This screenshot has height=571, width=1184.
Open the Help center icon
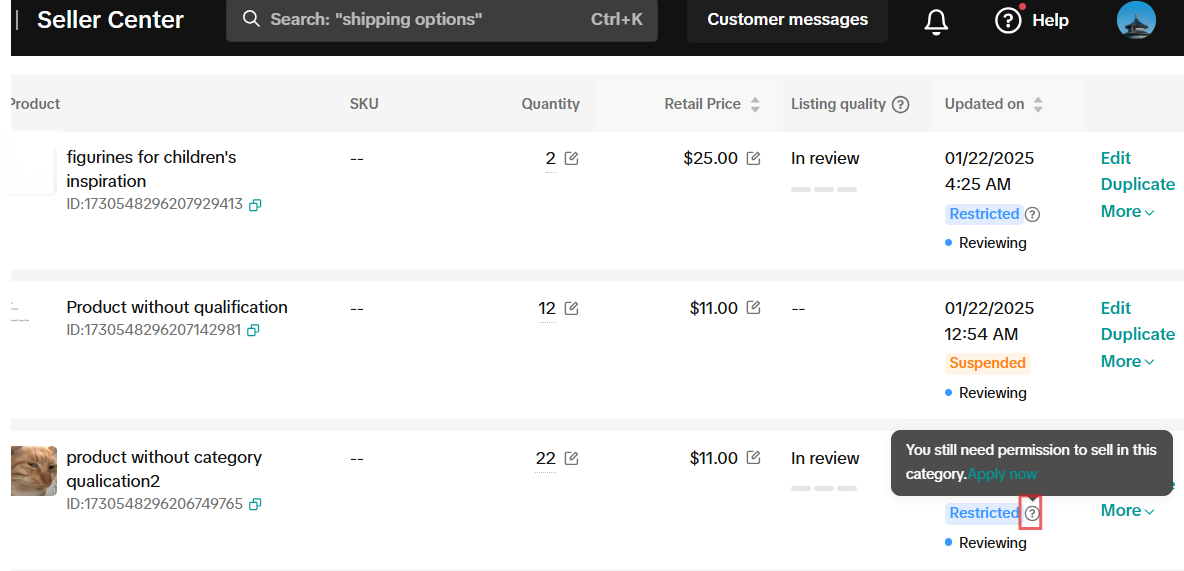click(x=1008, y=21)
